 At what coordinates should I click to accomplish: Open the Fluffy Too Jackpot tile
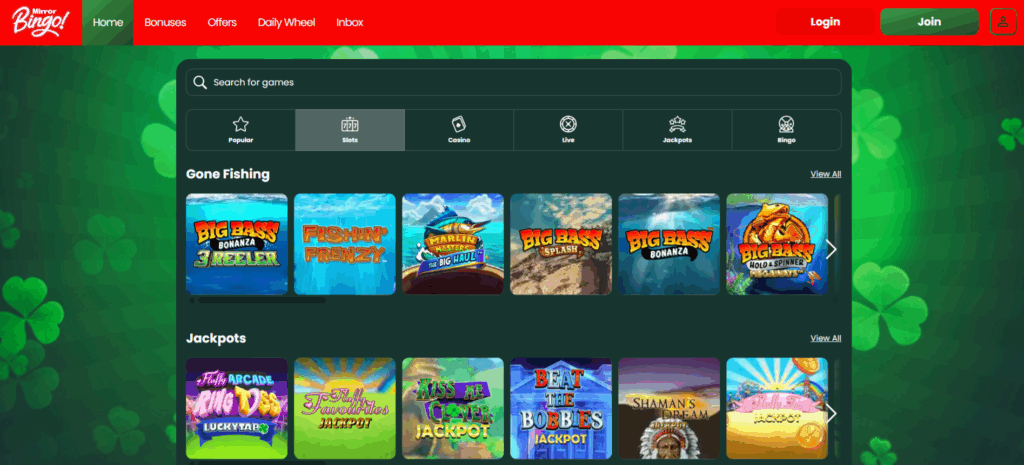[777, 409]
